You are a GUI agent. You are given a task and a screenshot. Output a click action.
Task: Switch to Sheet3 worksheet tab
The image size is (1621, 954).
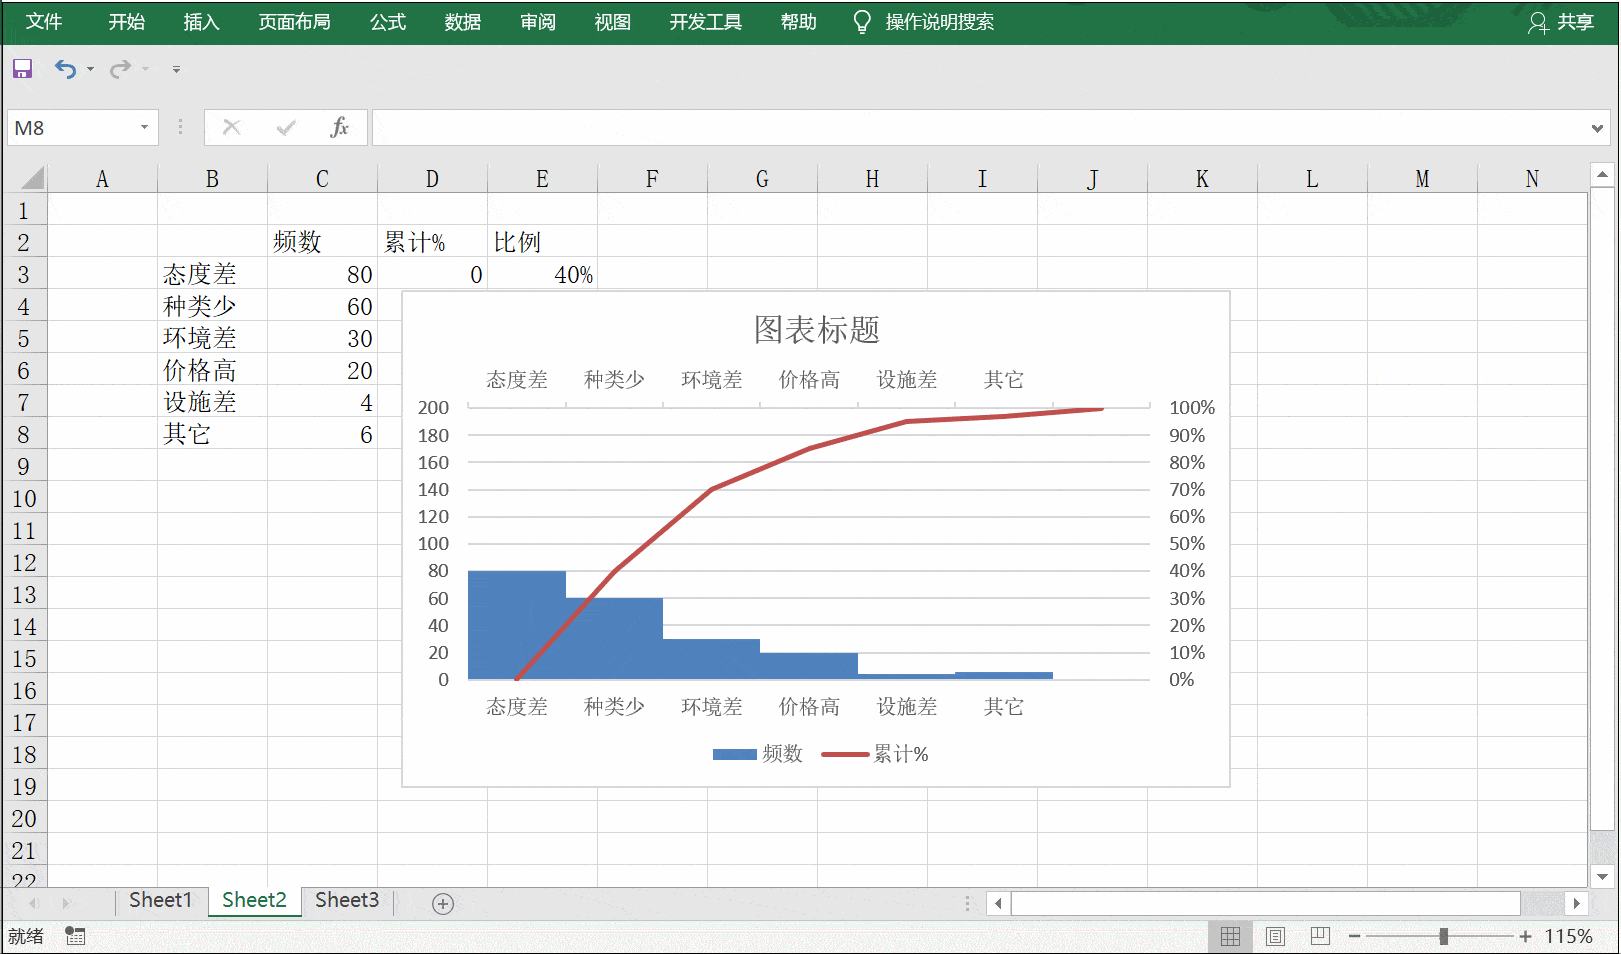click(347, 900)
